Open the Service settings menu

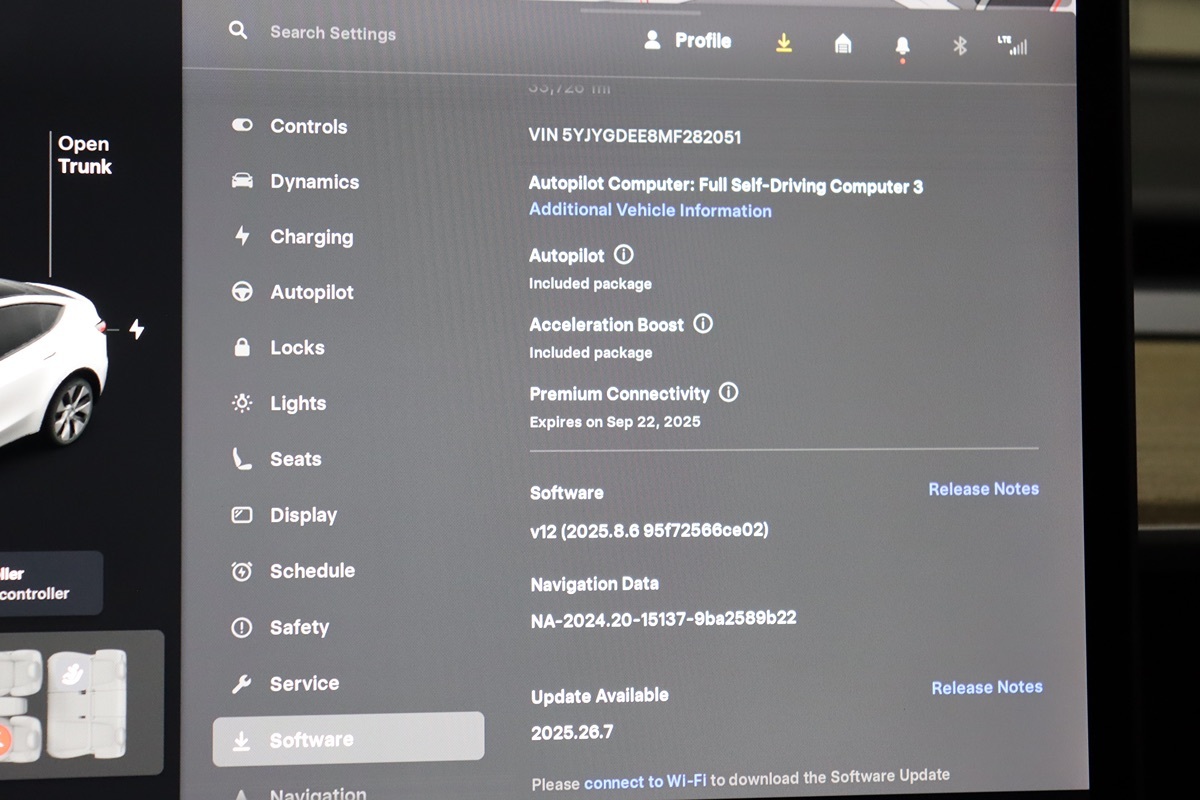[304, 683]
